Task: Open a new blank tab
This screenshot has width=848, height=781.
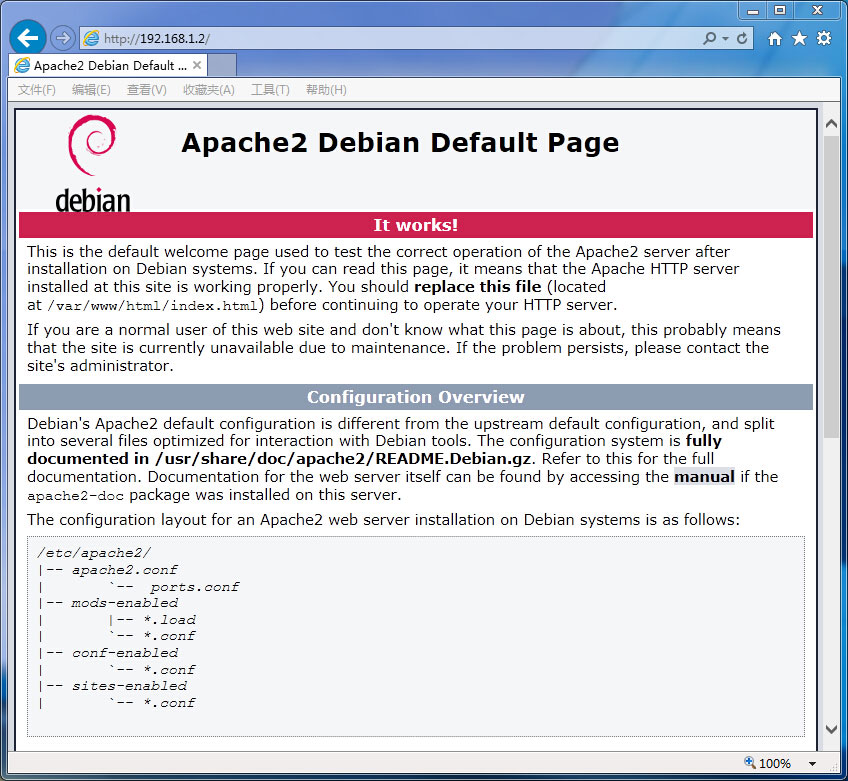Action: click(222, 65)
